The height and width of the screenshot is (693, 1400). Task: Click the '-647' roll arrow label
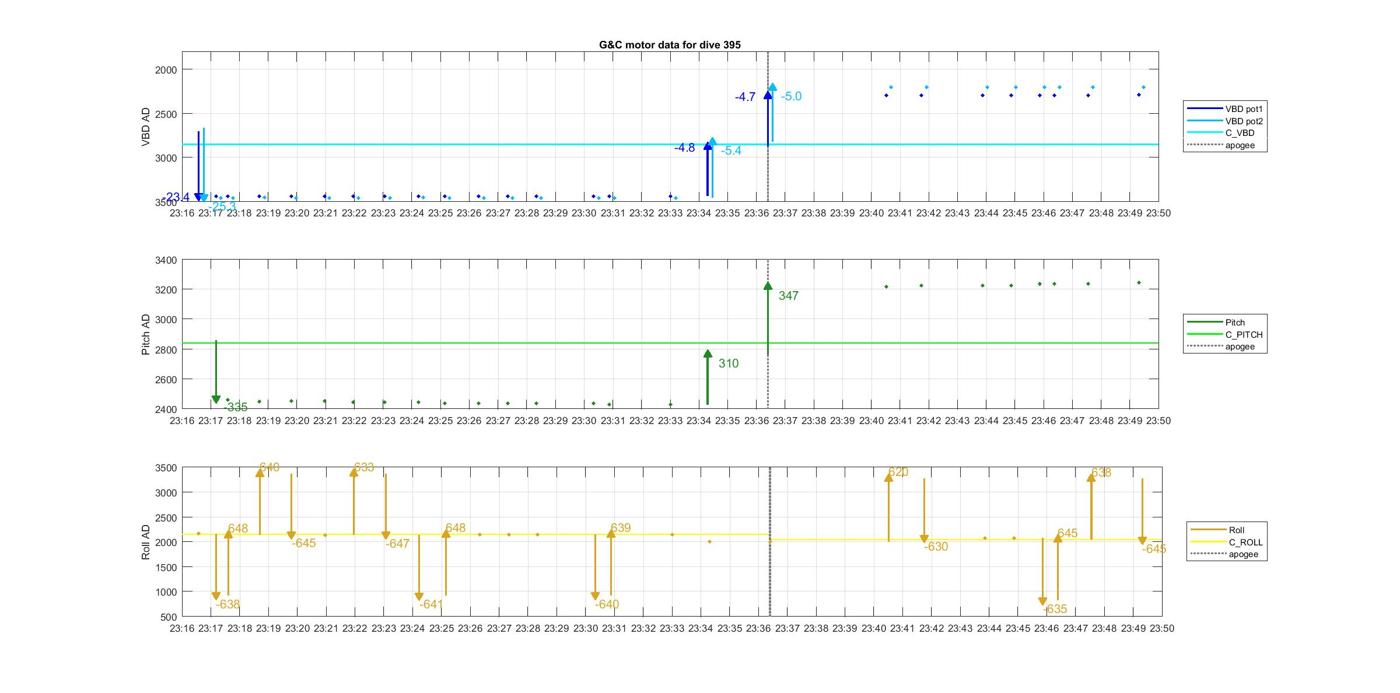pos(398,544)
